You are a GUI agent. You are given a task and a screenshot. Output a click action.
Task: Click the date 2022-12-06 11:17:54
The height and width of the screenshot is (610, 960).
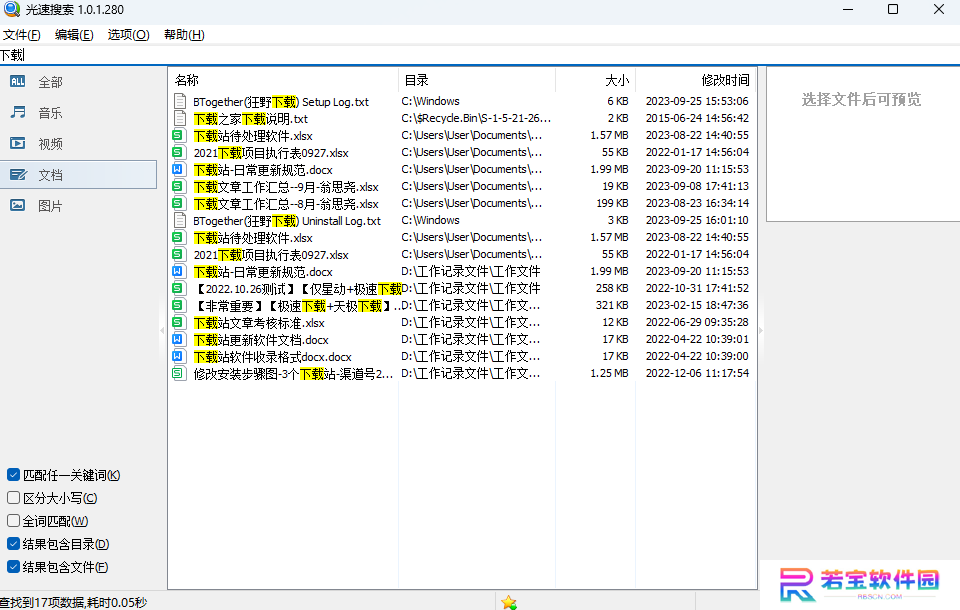(697, 373)
